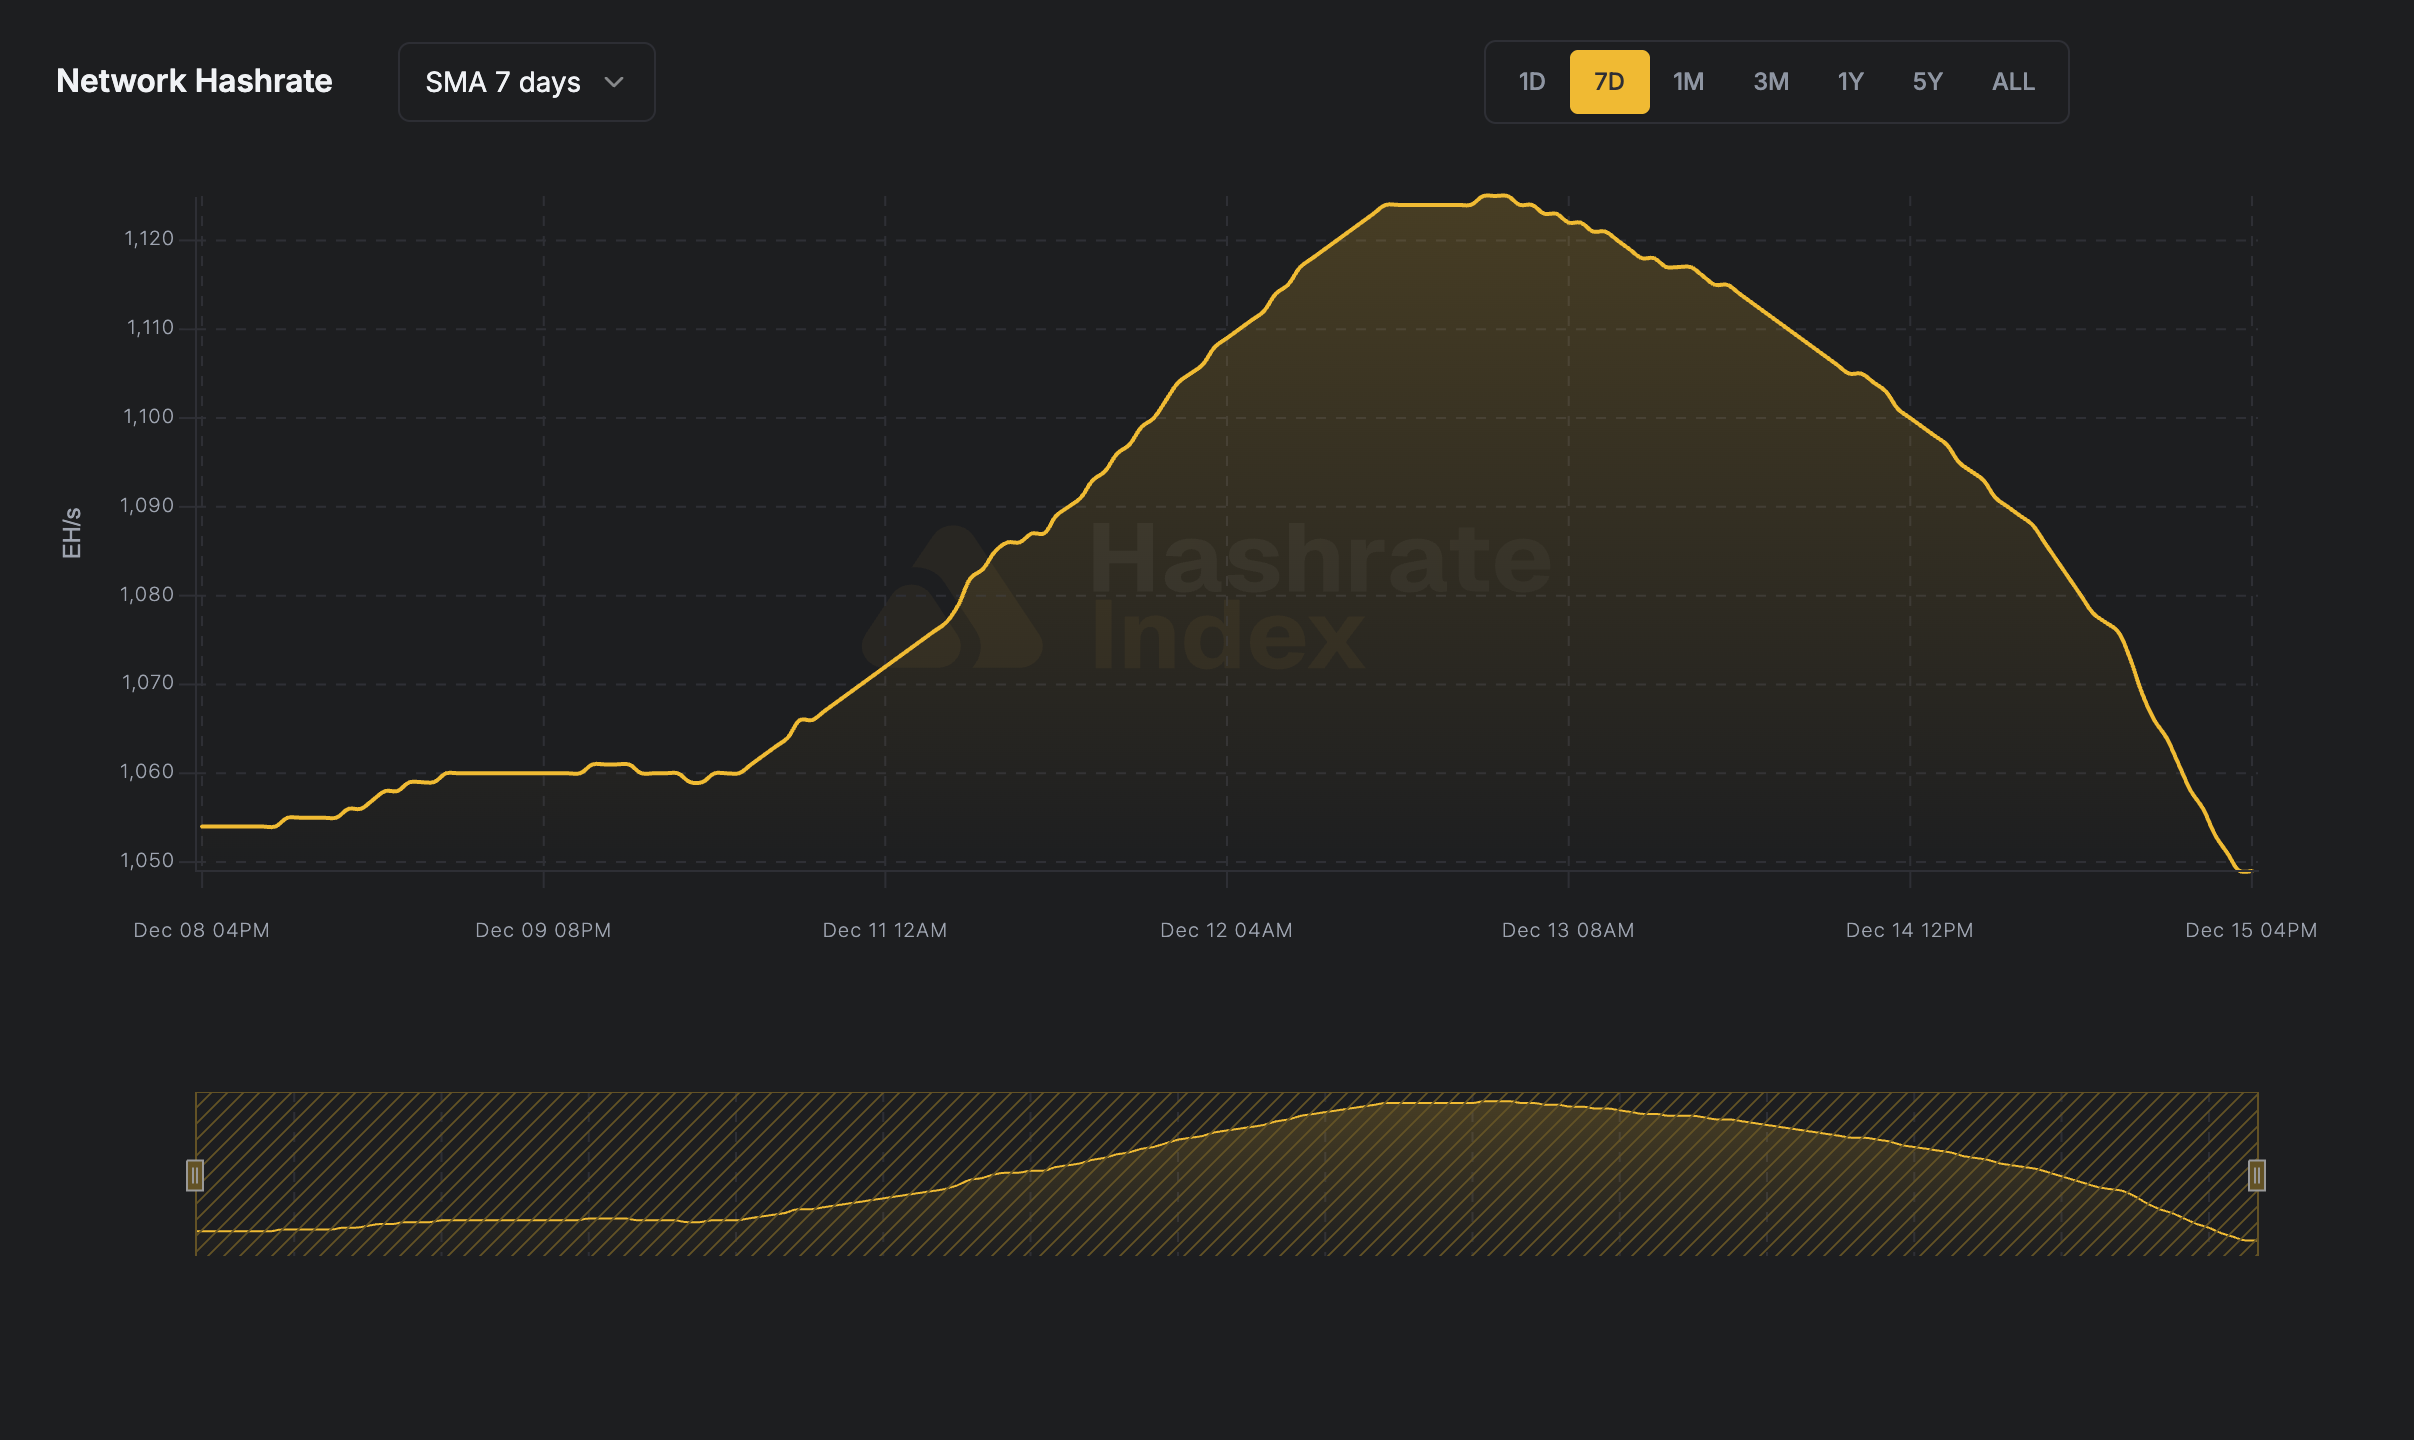Image resolution: width=2414 pixels, height=1440 pixels.
Task: Select the 1M time range
Action: tap(1689, 81)
